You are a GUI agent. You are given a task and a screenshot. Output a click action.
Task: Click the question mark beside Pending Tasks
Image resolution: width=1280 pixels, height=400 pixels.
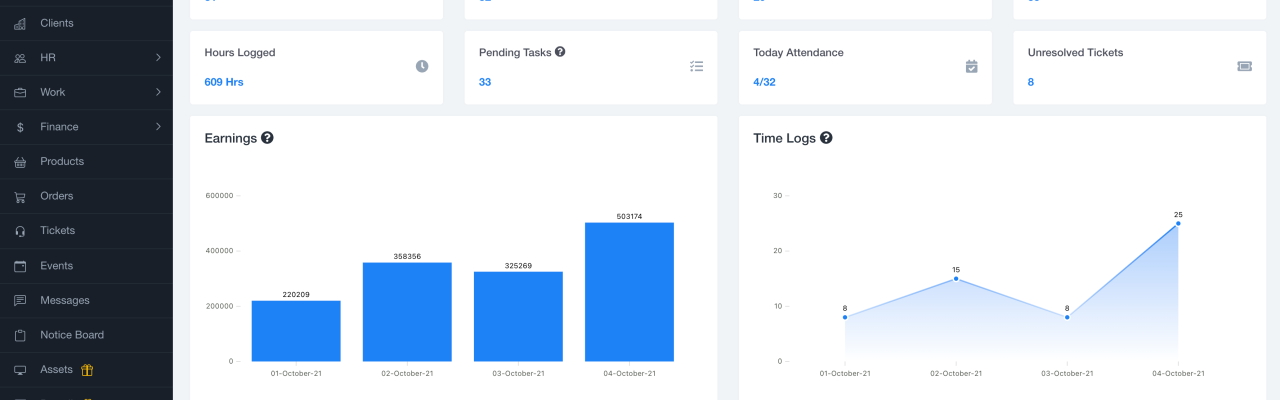point(560,52)
